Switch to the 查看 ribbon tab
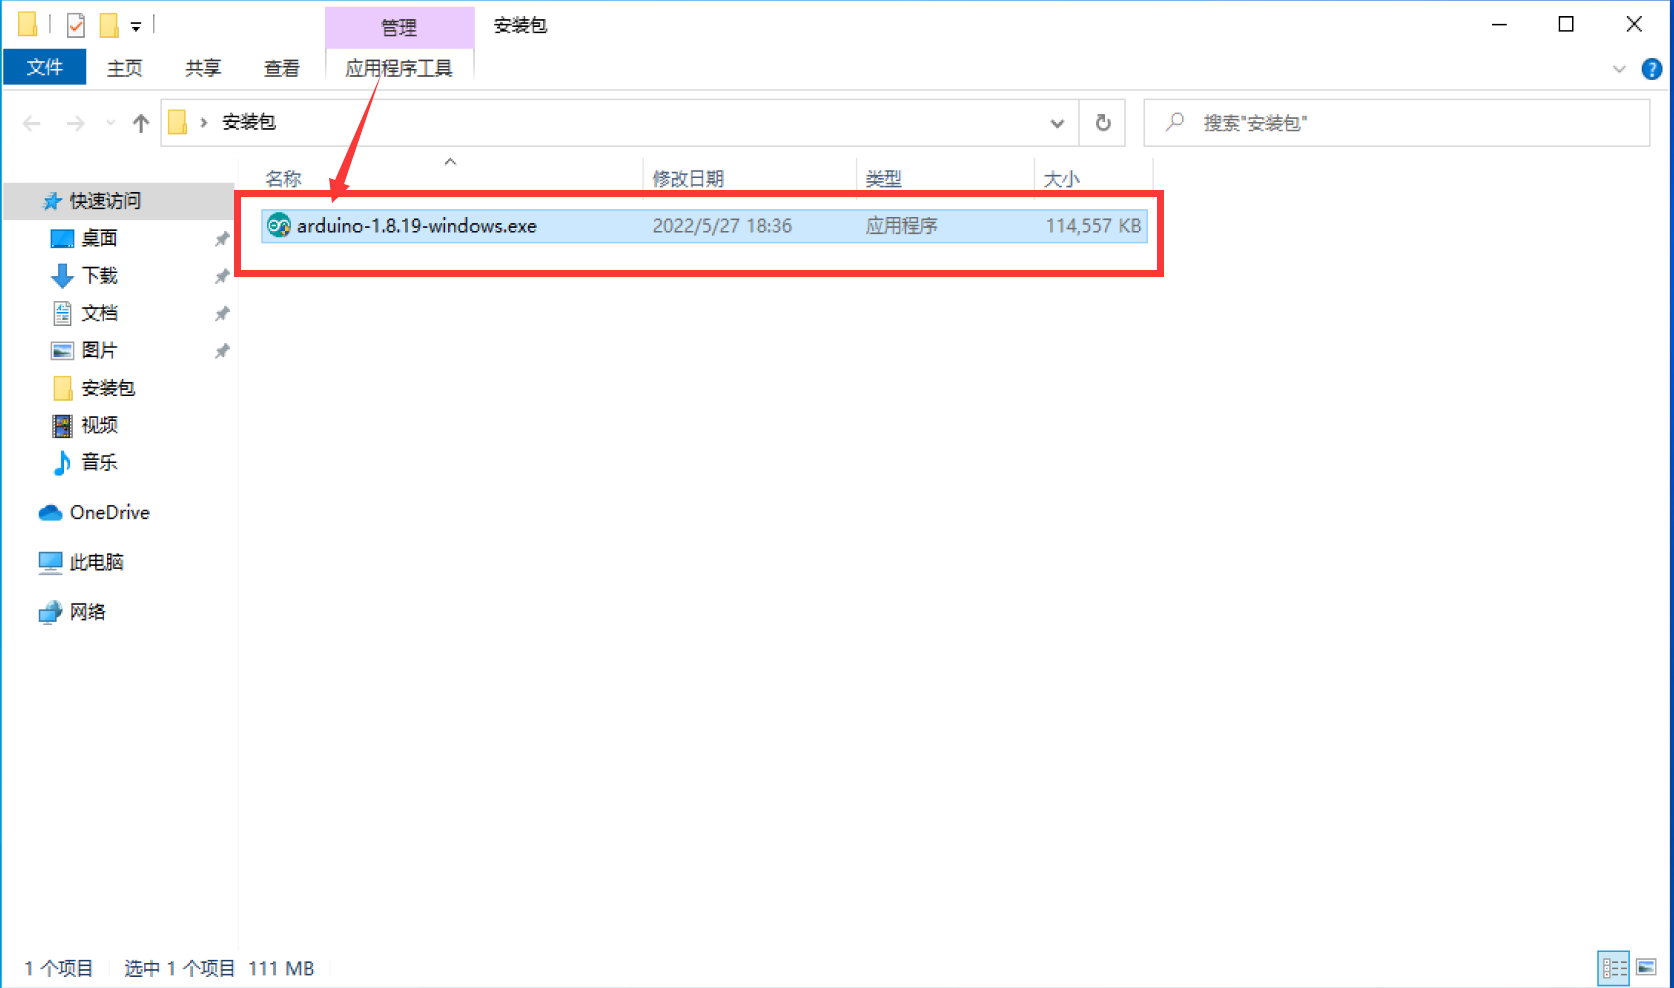The image size is (1674, 988). pos(281,67)
